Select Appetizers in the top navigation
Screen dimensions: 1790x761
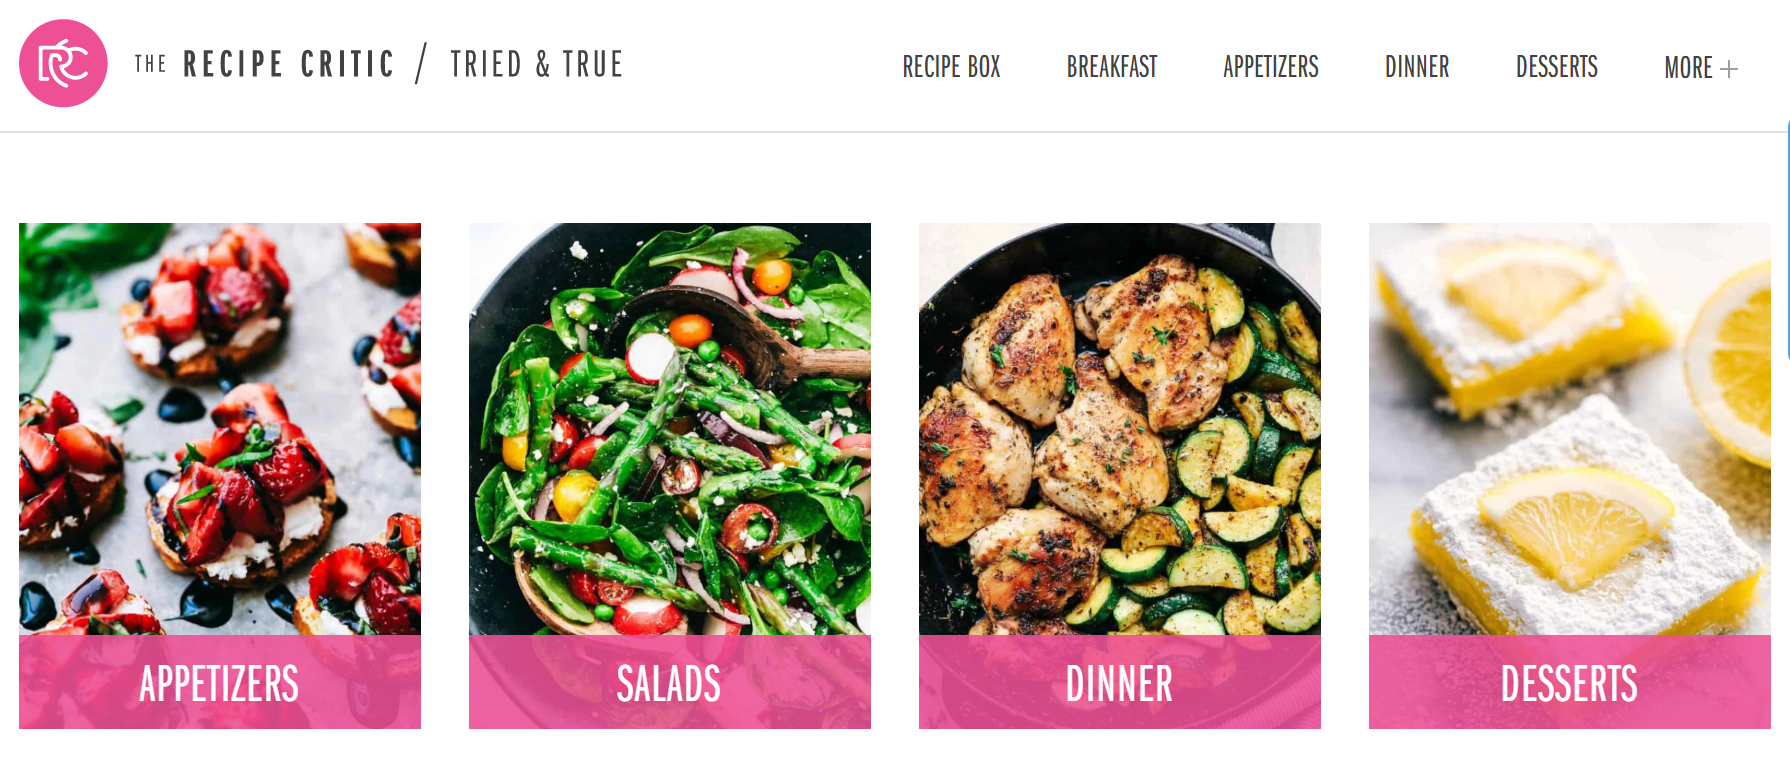[1271, 67]
